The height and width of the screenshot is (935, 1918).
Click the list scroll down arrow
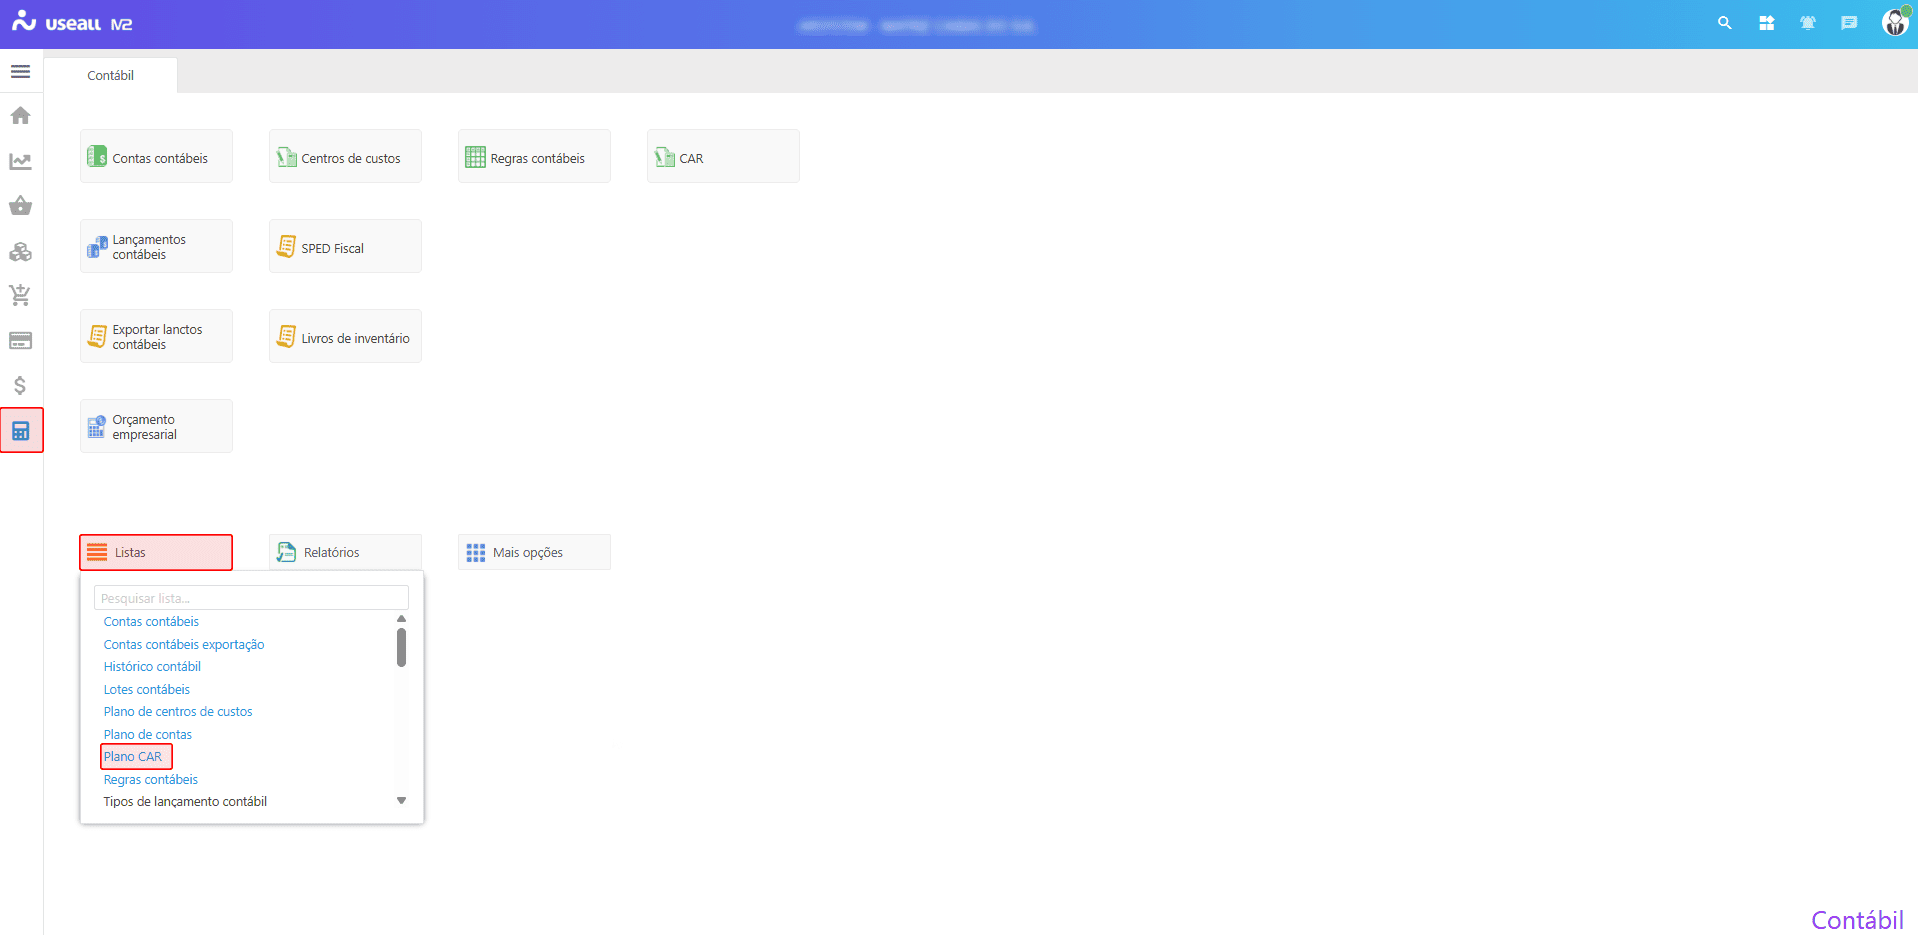[x=401, y=801]
